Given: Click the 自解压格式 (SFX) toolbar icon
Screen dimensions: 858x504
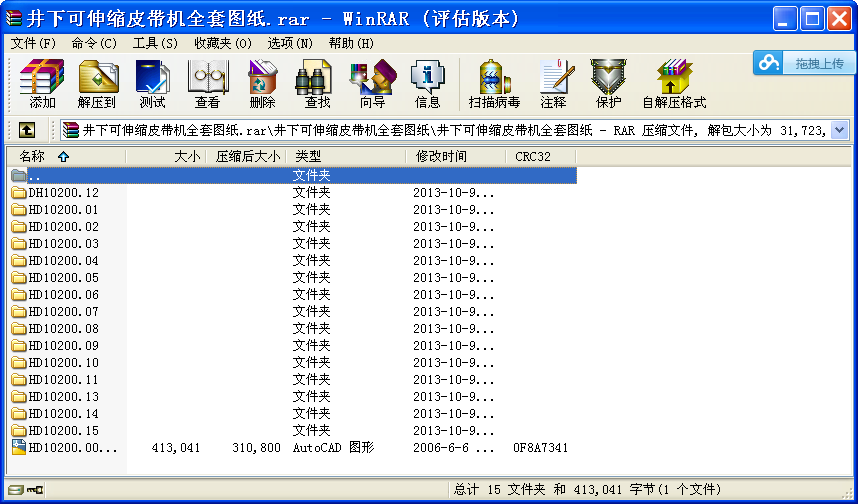Looking at the screenshot, I should pyautogui.click(x=674, y=82).
